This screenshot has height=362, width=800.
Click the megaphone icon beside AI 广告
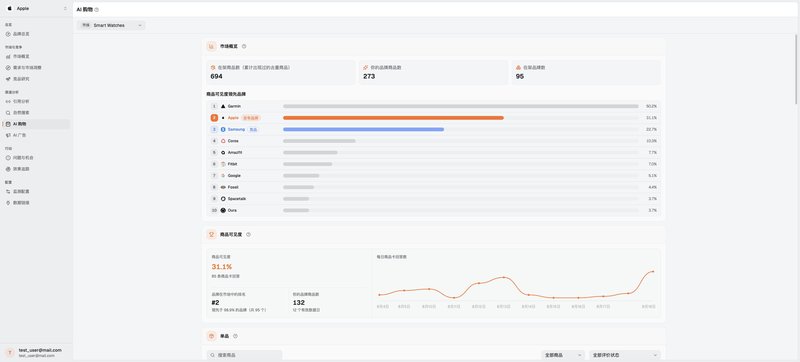(8, 135)
